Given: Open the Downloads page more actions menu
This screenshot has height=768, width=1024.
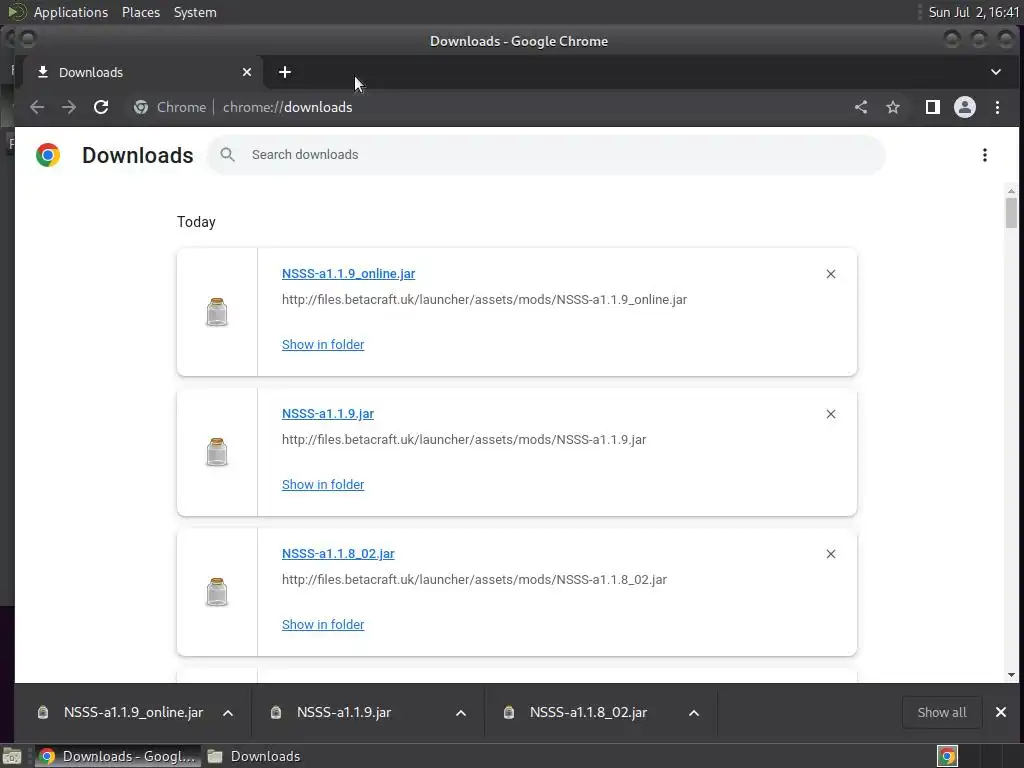Looking at the screenshot, I should pyautogui.click(x=985, y=155).
